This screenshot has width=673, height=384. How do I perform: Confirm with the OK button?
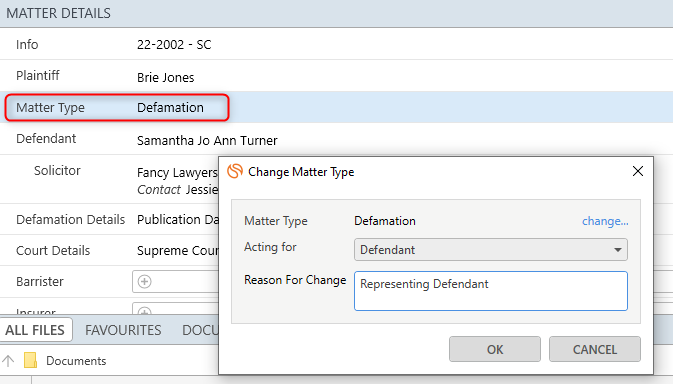pyautogui.click(x=495, y=349)
